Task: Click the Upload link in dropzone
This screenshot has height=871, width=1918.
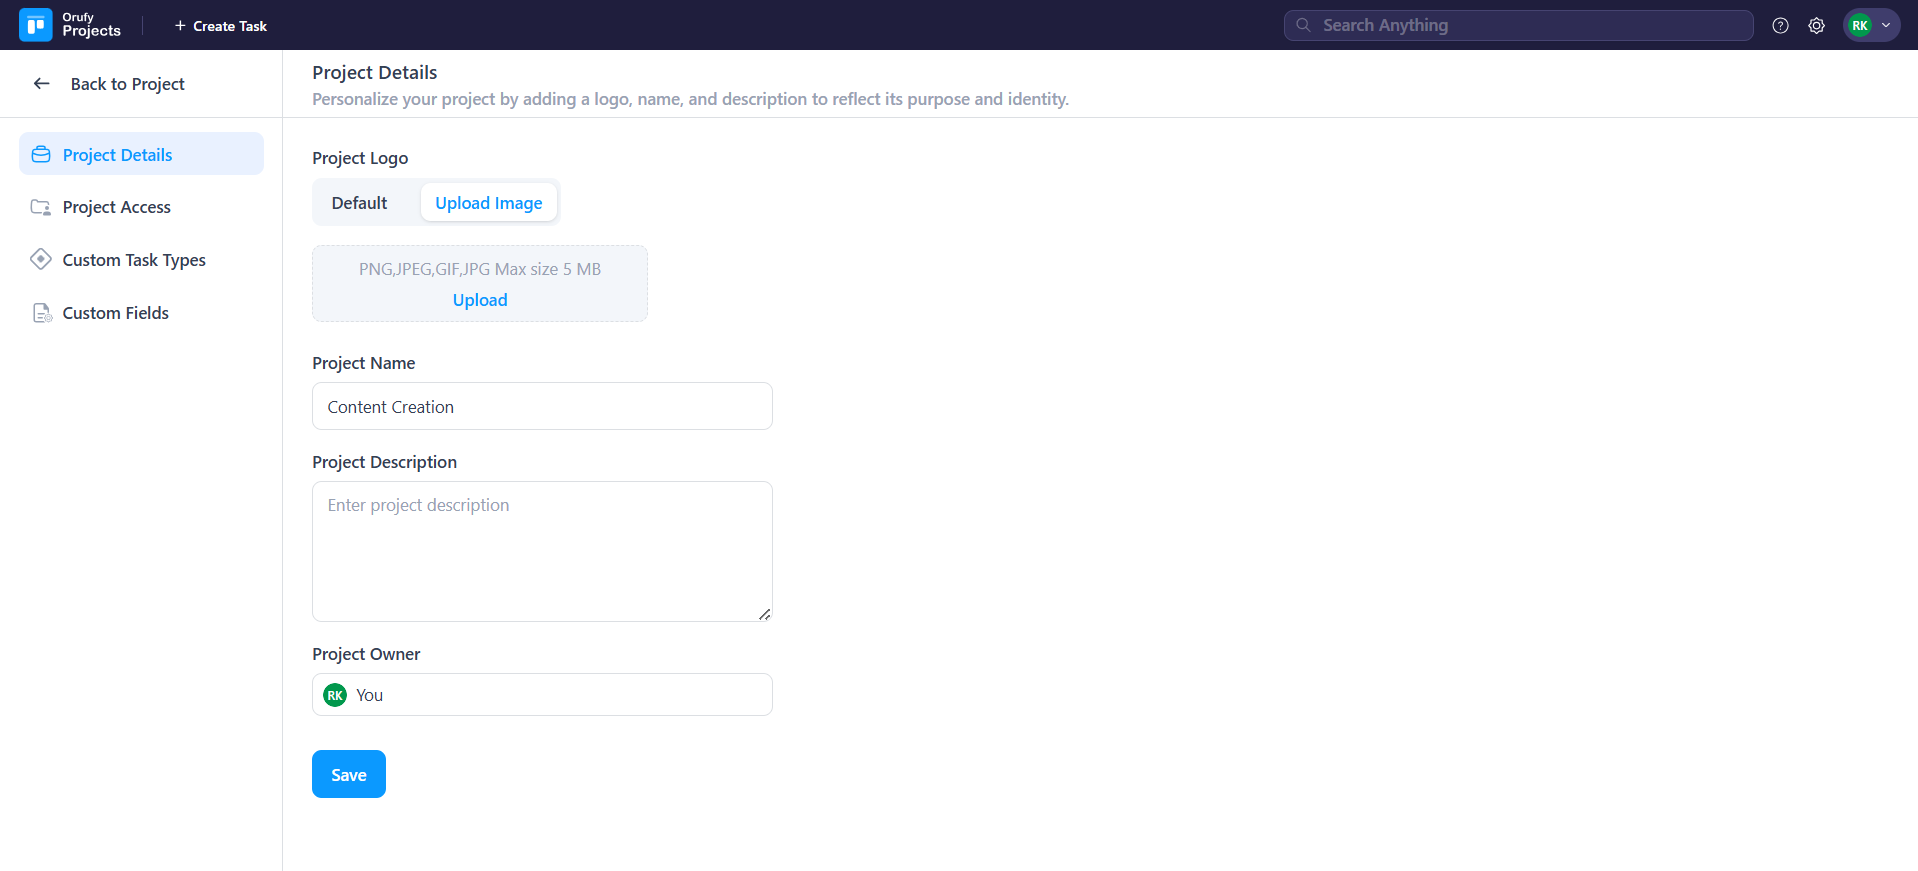Action: click(480, 300)
